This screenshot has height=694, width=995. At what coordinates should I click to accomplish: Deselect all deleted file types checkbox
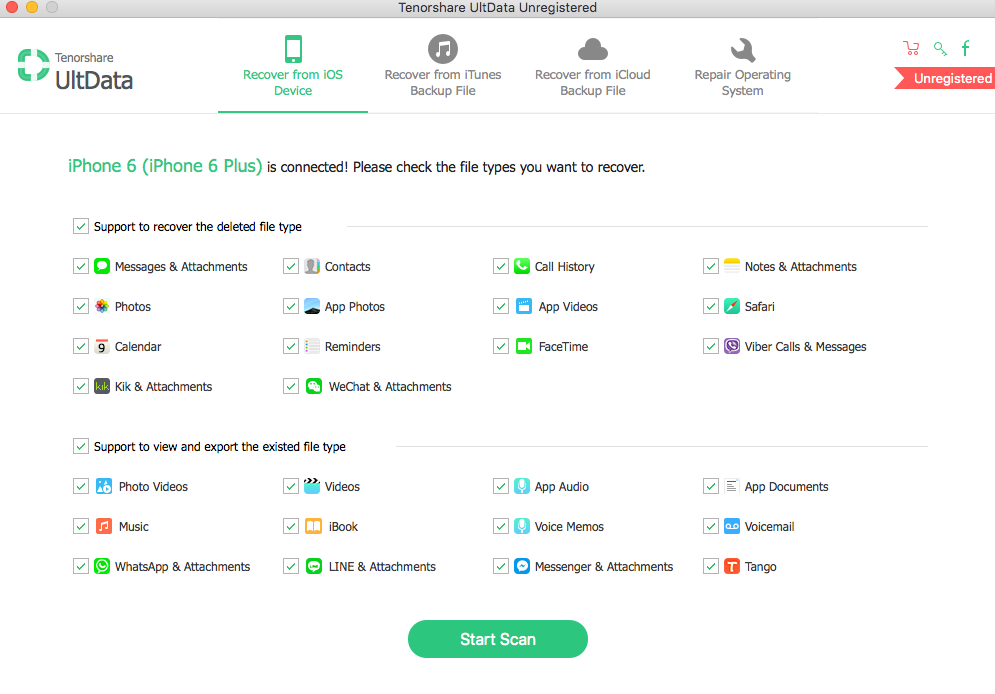click(81, 226)
